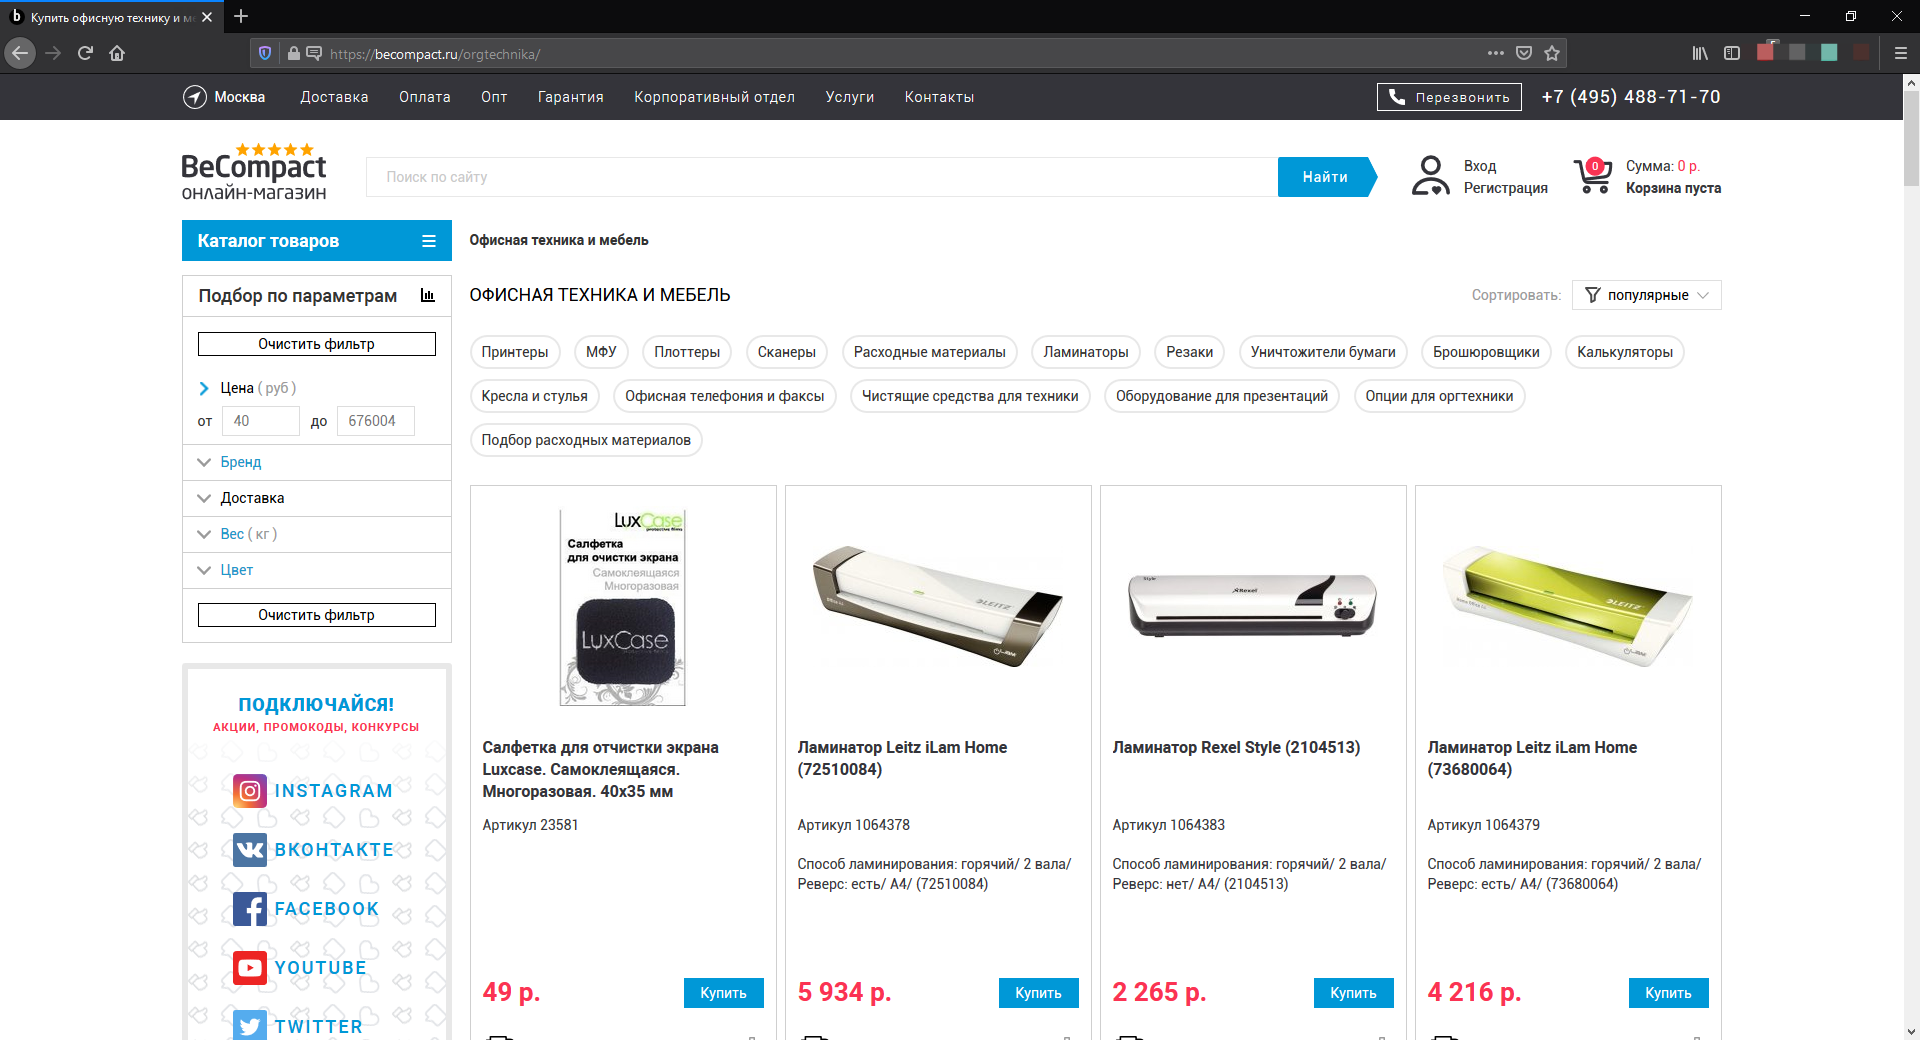
Task: Click the user account icon
Action: tap(1431, 176)
